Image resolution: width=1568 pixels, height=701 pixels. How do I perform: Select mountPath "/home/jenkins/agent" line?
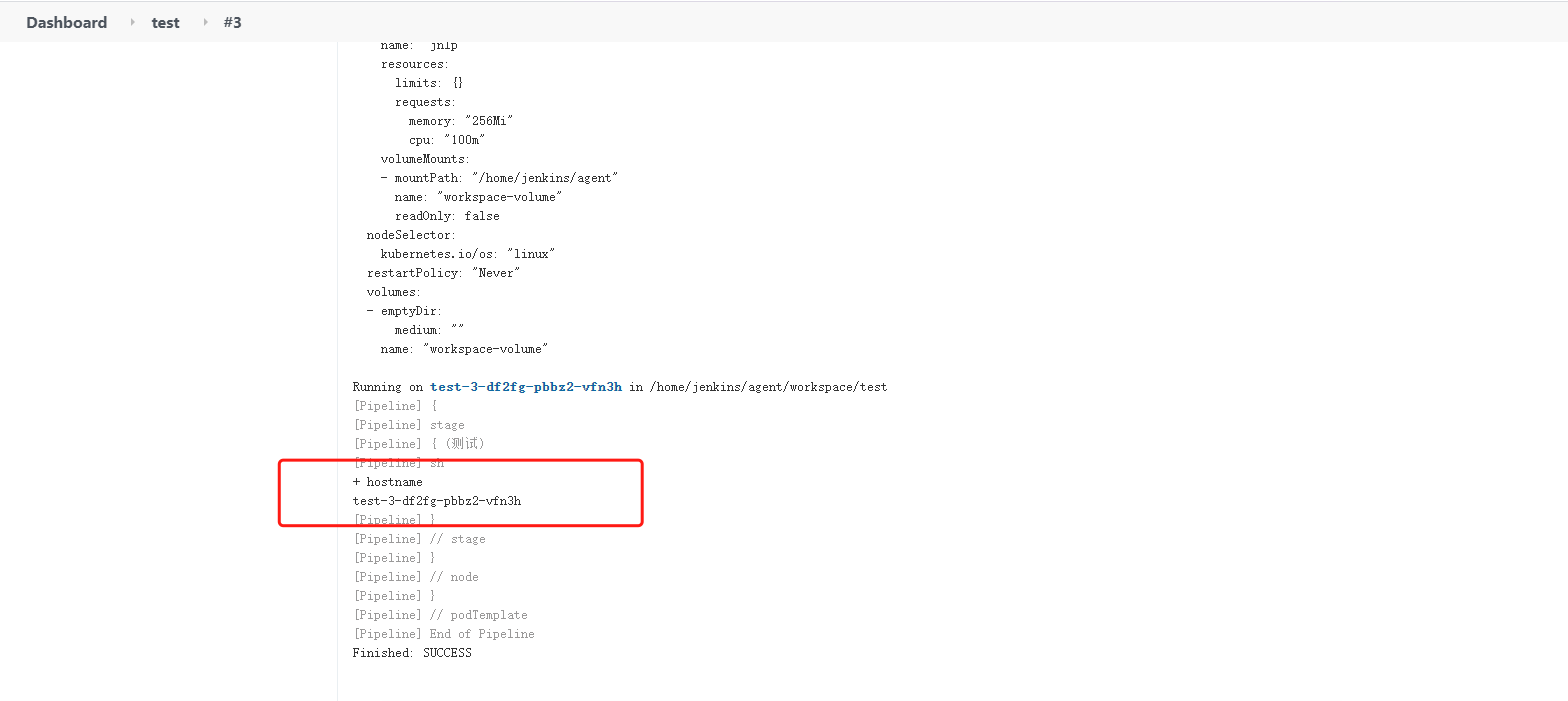click(499, 178)
